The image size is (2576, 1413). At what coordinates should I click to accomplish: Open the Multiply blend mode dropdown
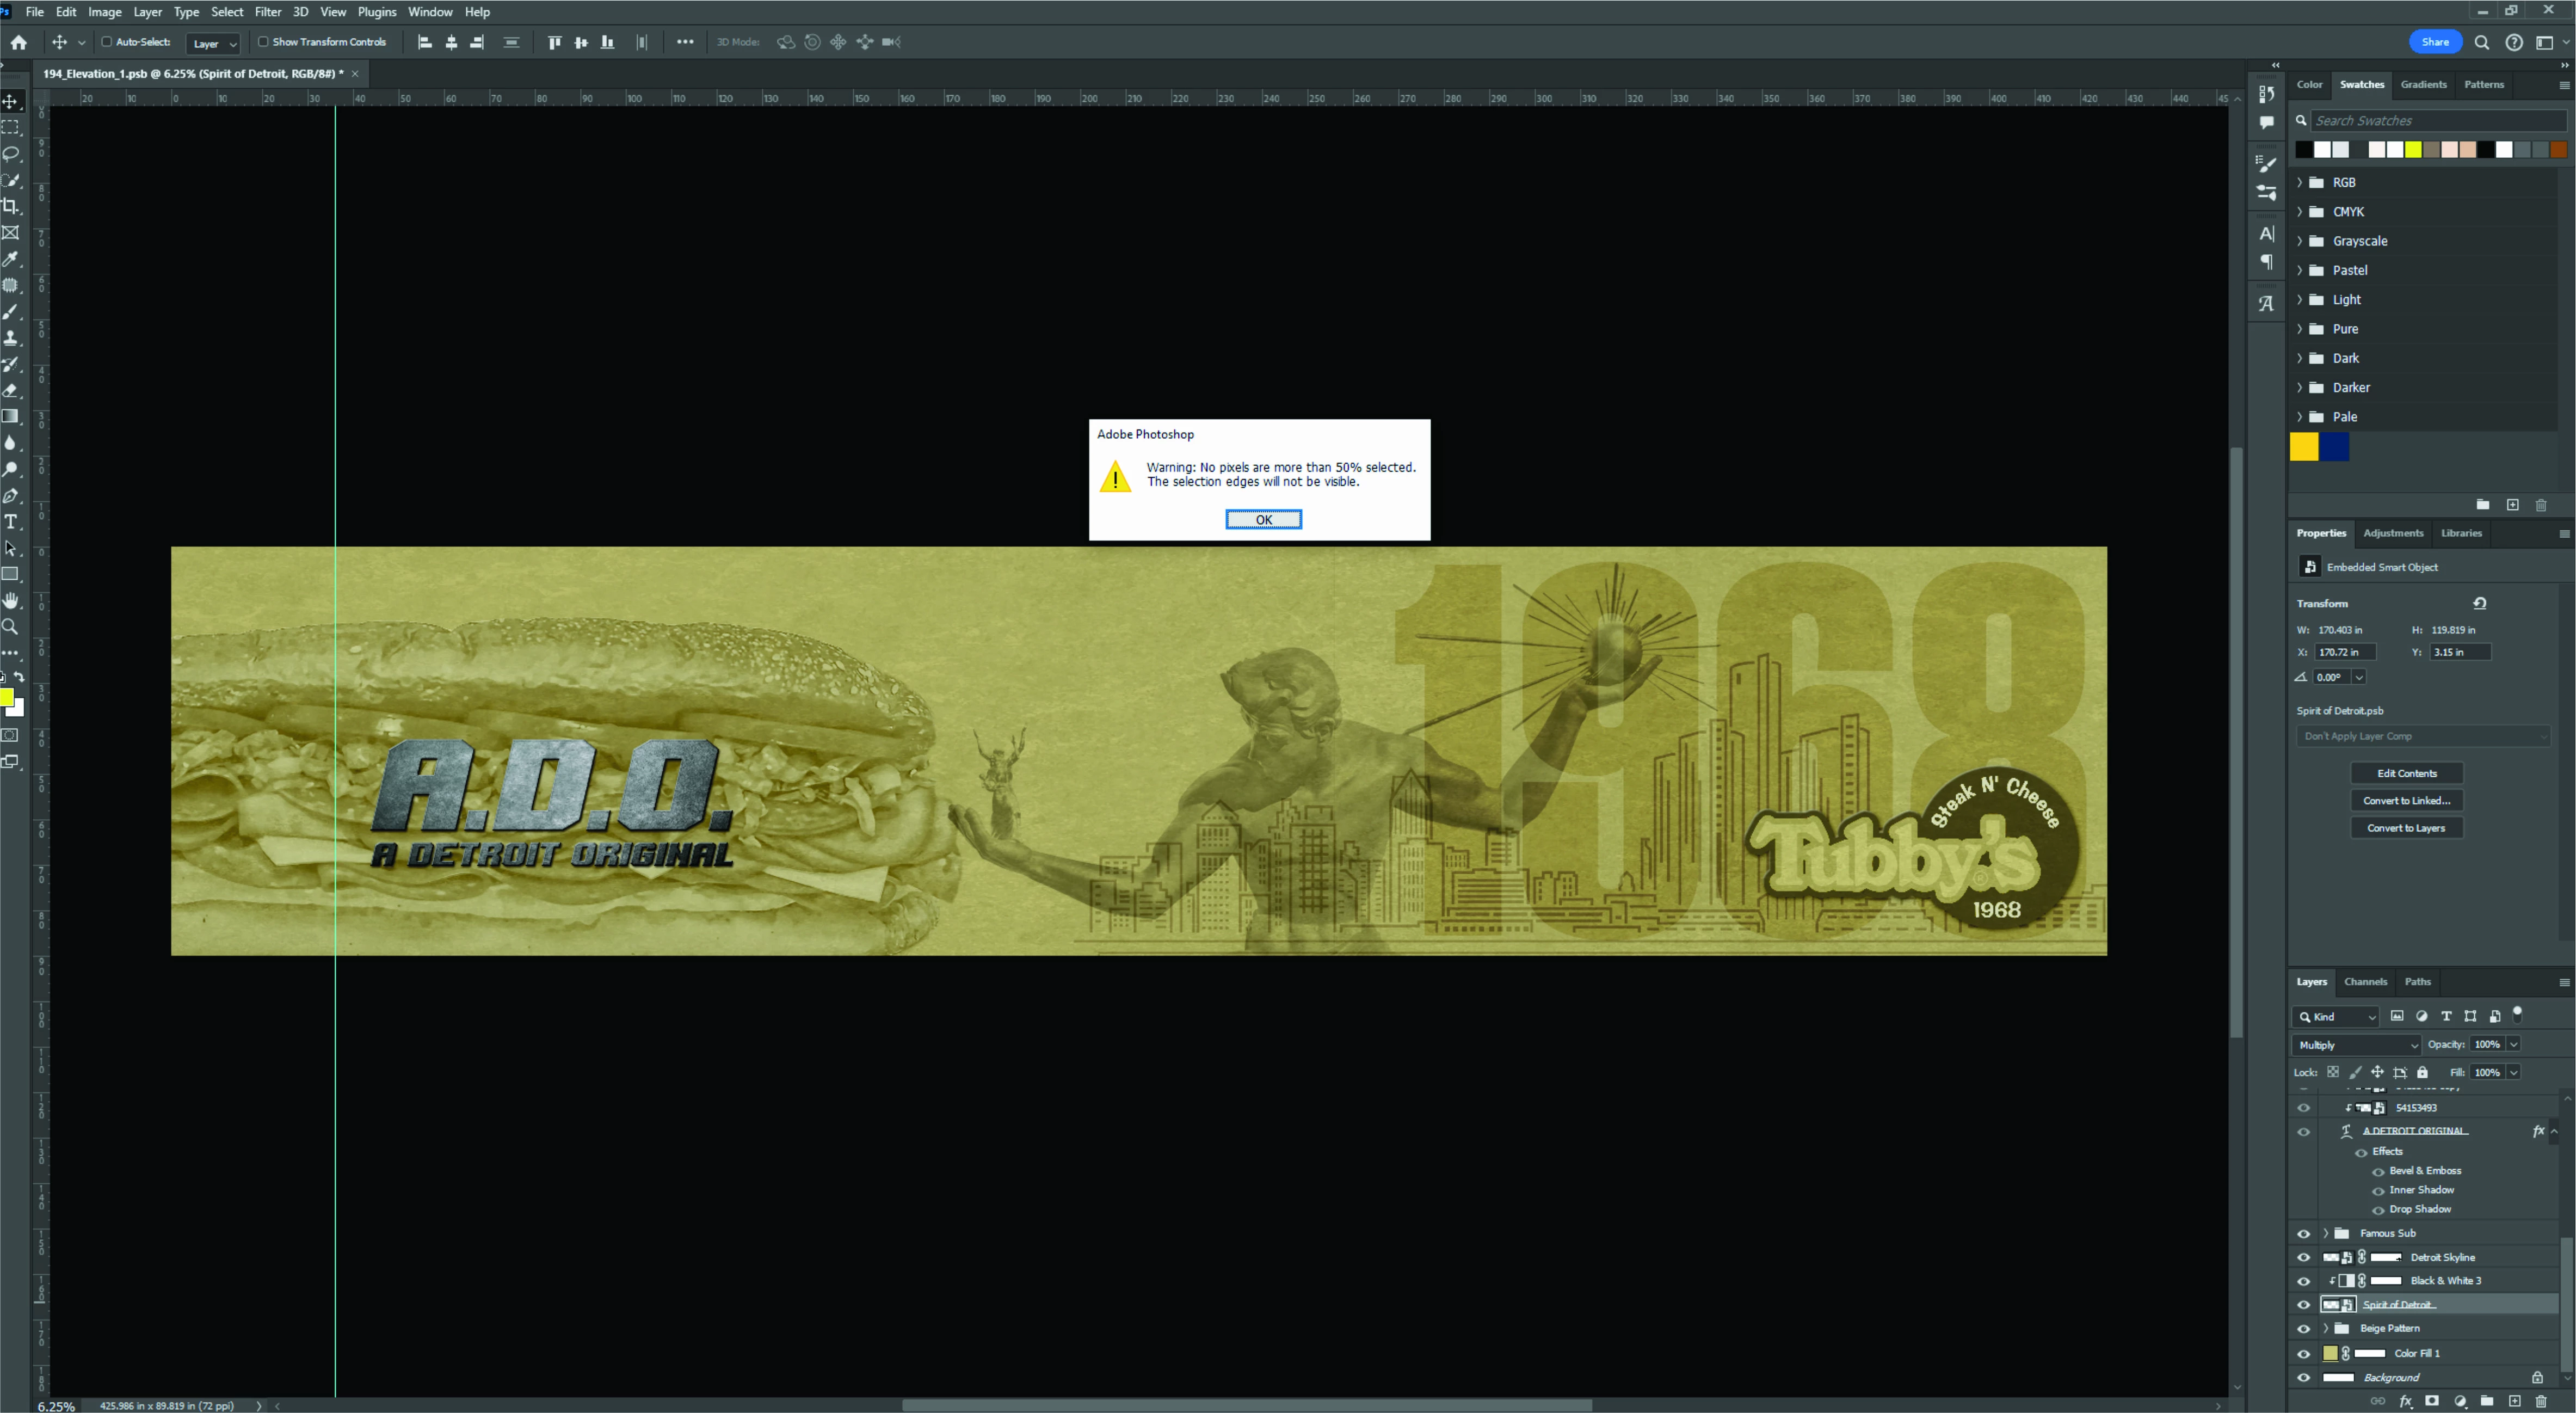2356,1044
